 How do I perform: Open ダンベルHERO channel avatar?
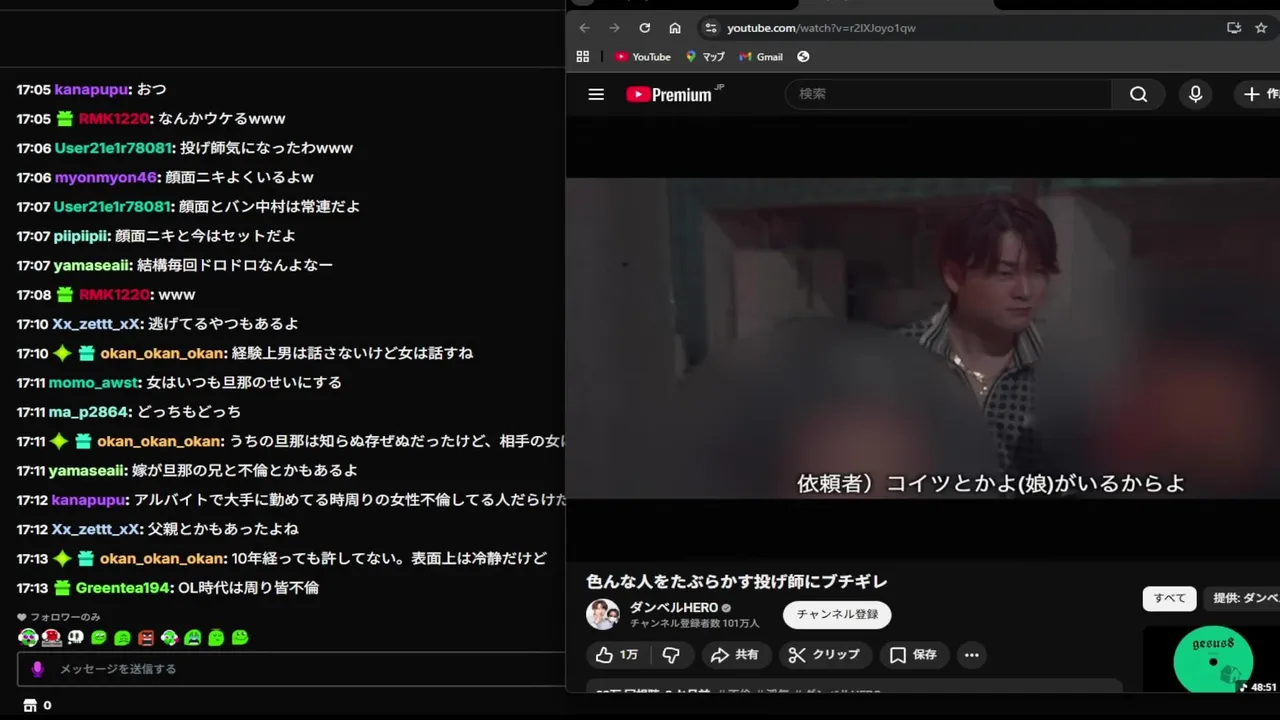coord(603,614)
